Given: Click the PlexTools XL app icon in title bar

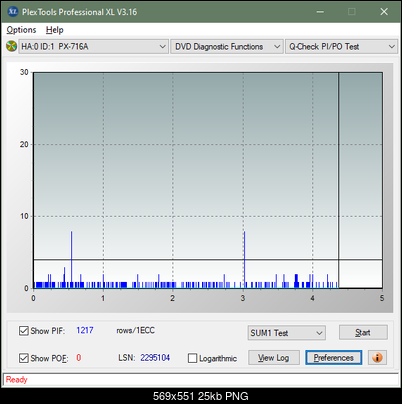Looking at the screenshot, I should point(12,12).
